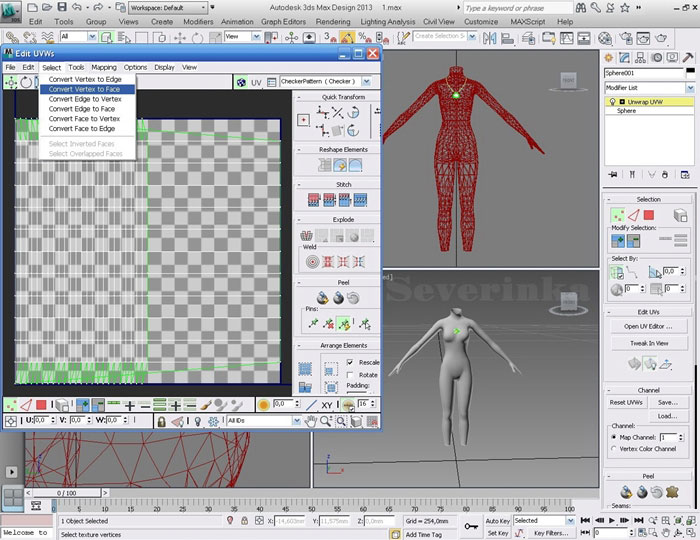Click the channel Load button
This screenshot has height=540, width=700.
[668, 416]
